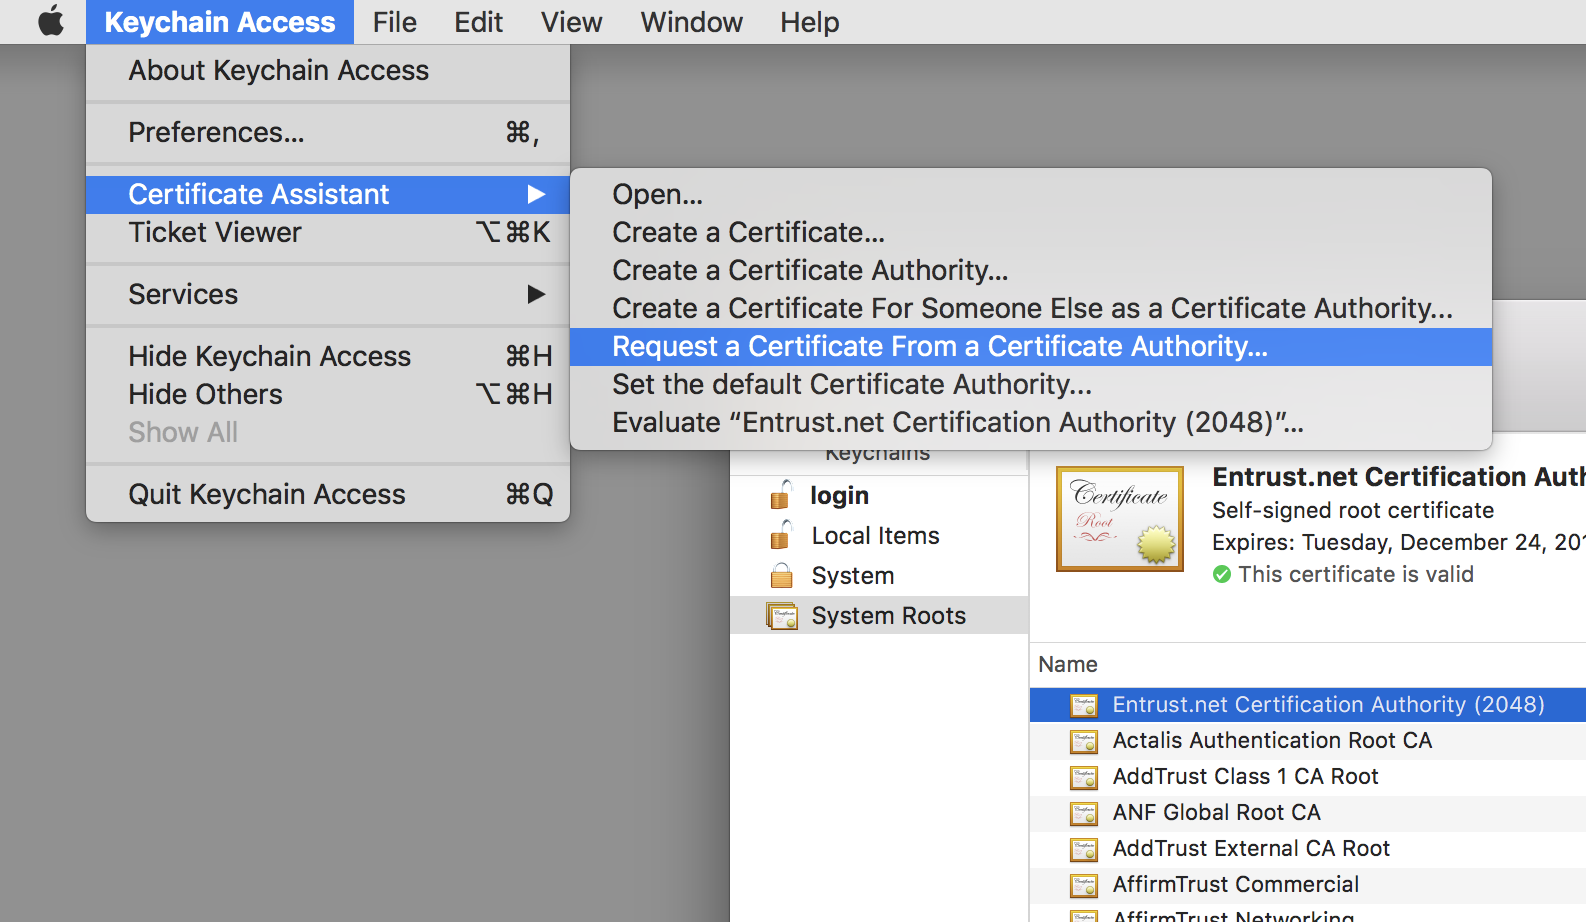Select AddTrust External CA Root row
Viewport: 1586px width, 922px height.
click(x=1308, y=849)
